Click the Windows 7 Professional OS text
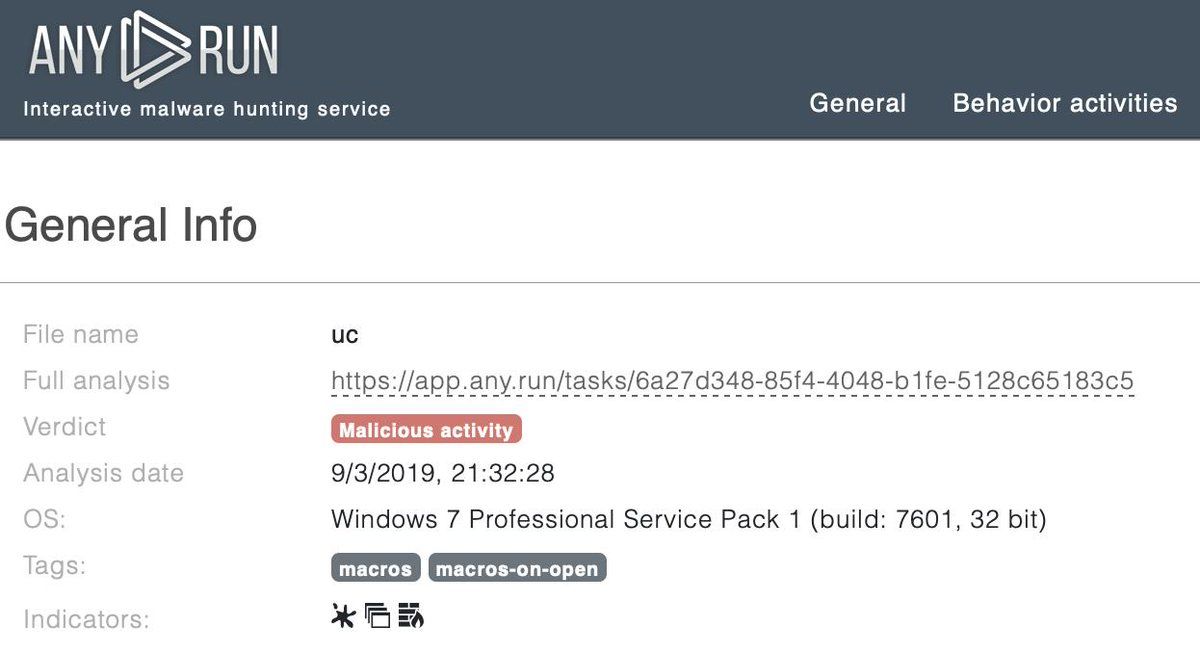 coord(688,520)
